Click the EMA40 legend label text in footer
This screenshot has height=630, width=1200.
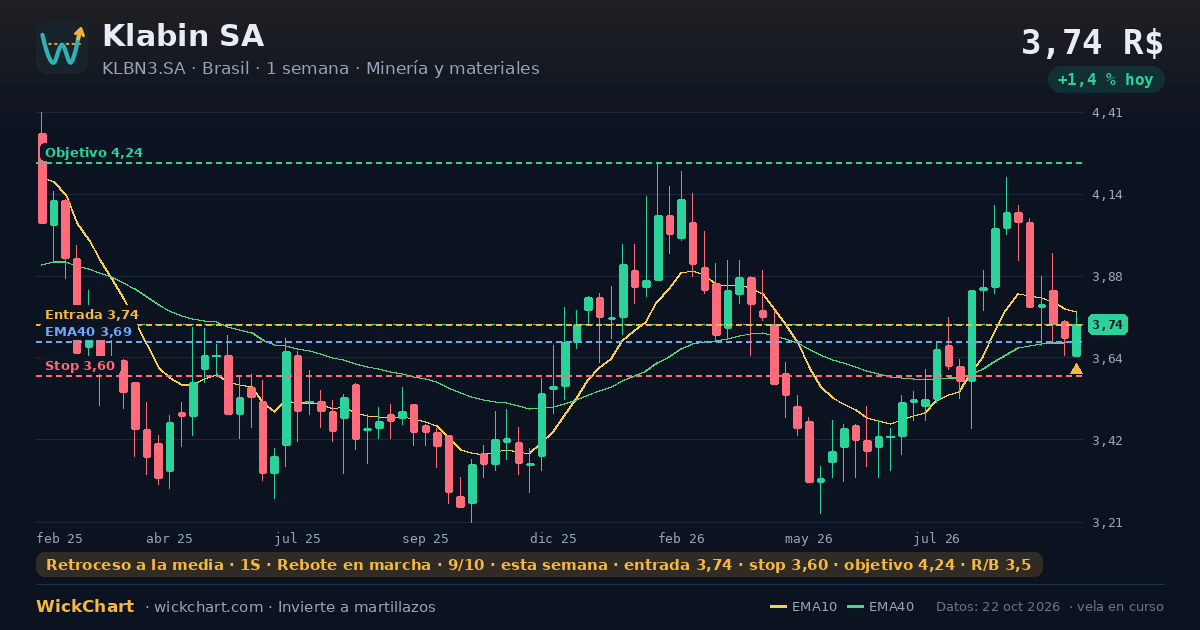coord(891,607)
